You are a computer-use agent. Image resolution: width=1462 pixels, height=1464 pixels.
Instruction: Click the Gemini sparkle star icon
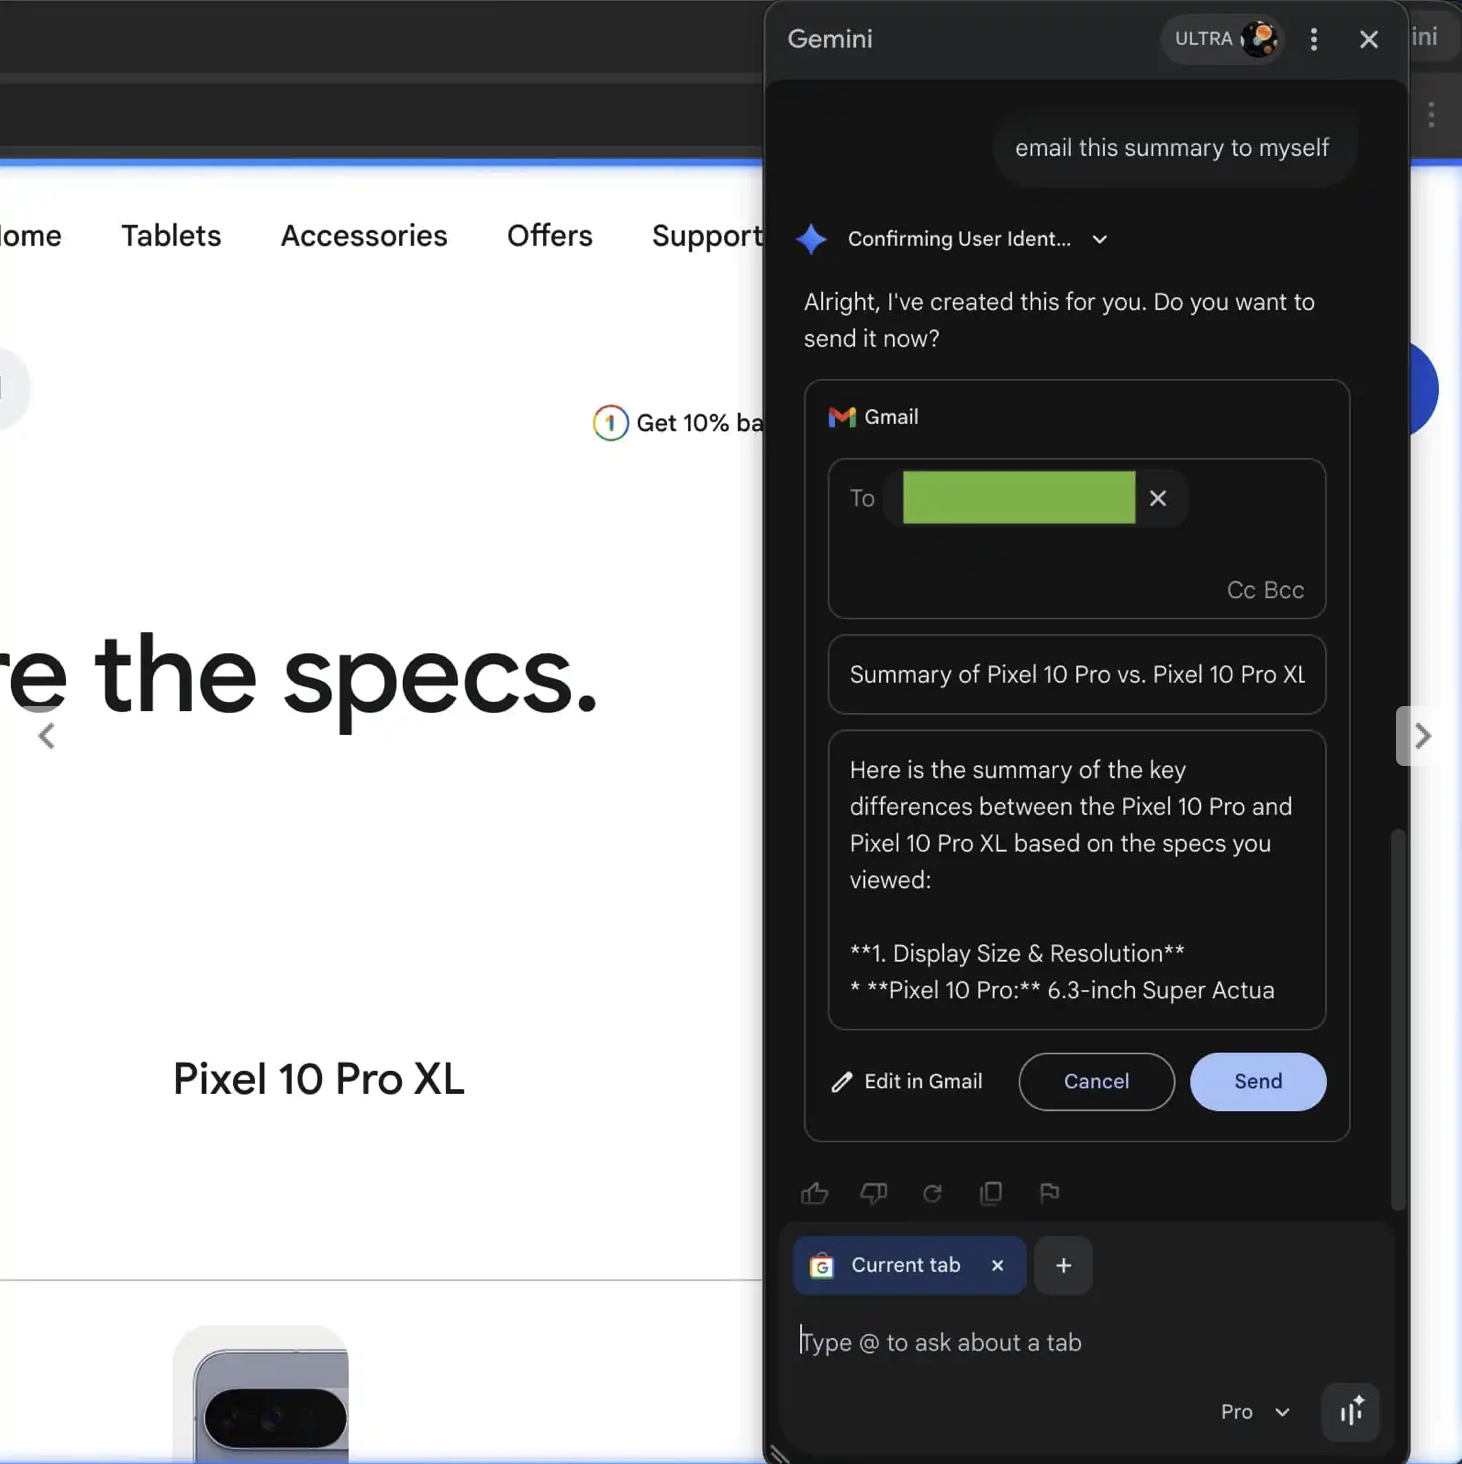click(811, 239)
